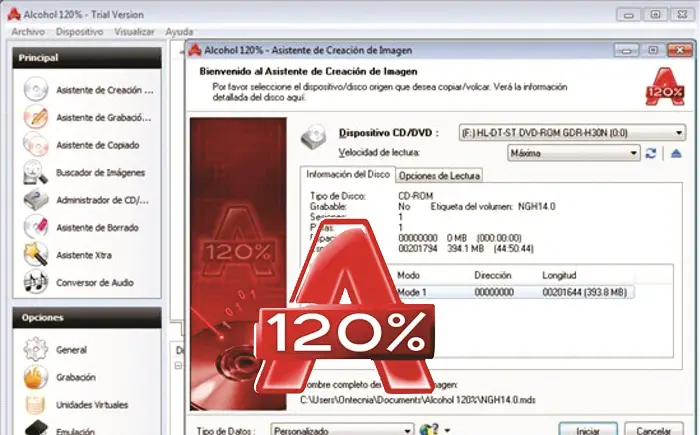
Task: Select Unidades Virtuales label
Action: coord(92,405)
